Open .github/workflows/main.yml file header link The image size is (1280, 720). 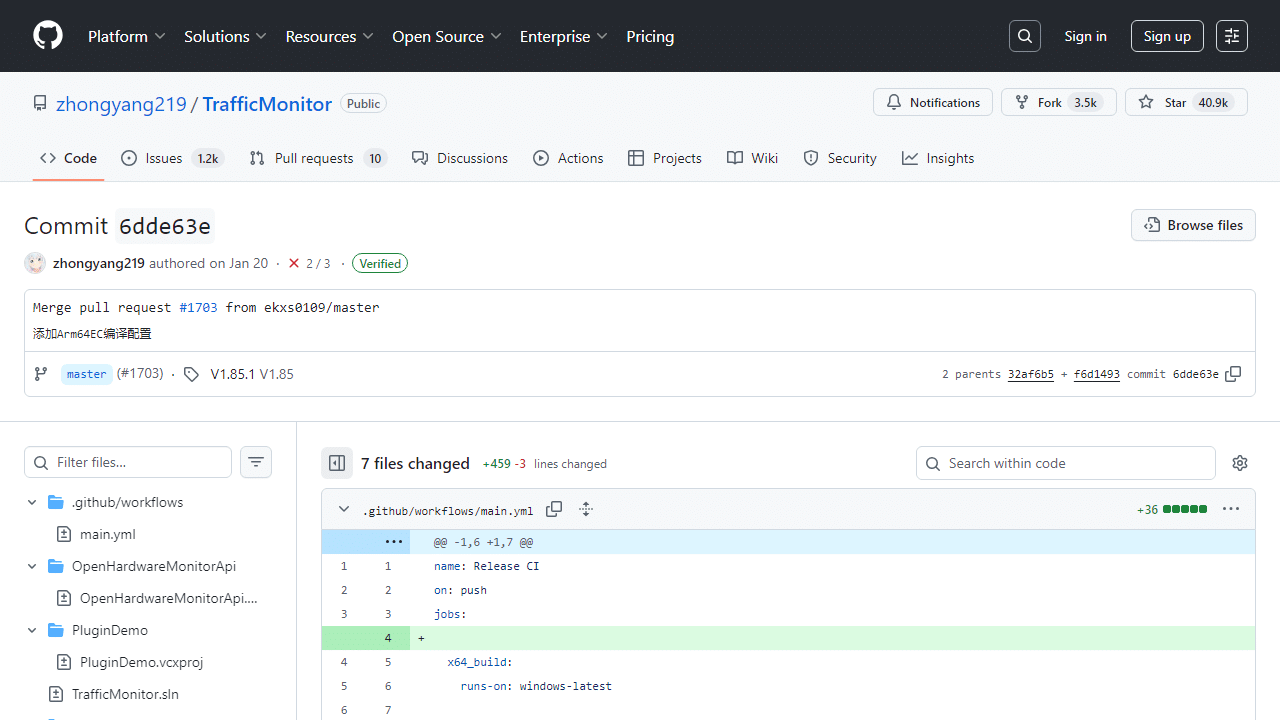(448, 510)
